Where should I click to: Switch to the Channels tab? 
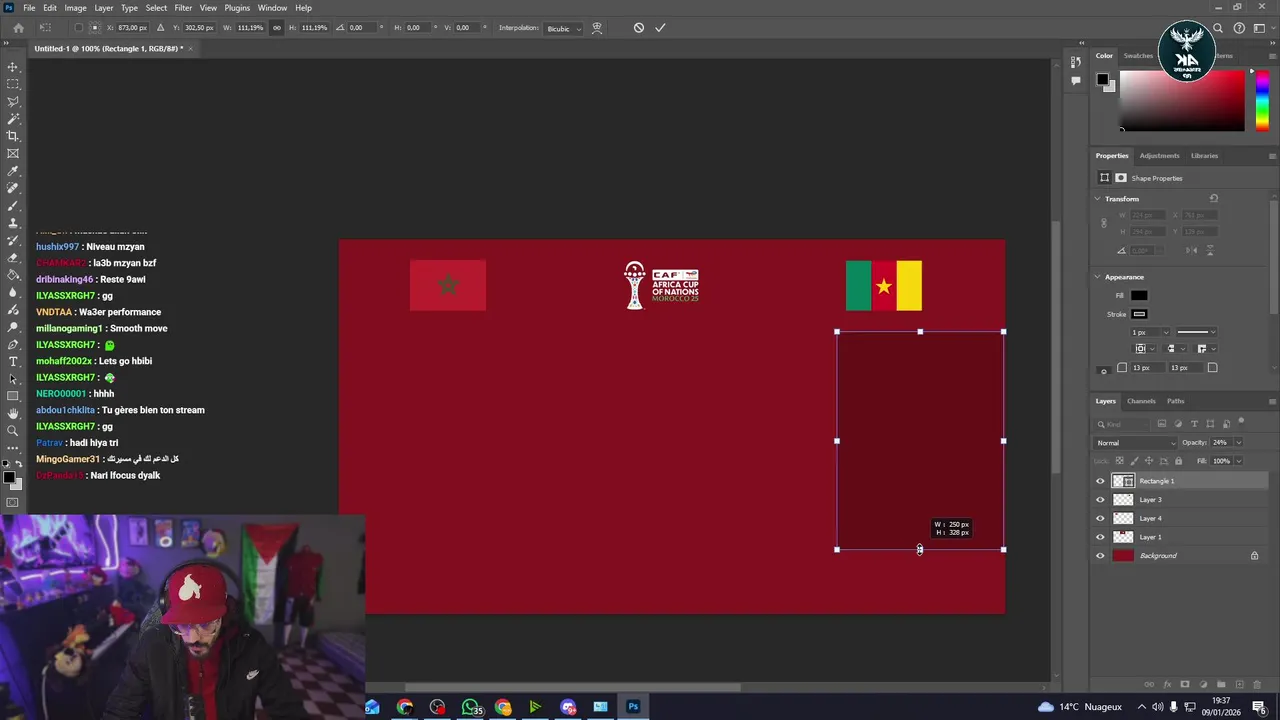[x=1141, y=401]
